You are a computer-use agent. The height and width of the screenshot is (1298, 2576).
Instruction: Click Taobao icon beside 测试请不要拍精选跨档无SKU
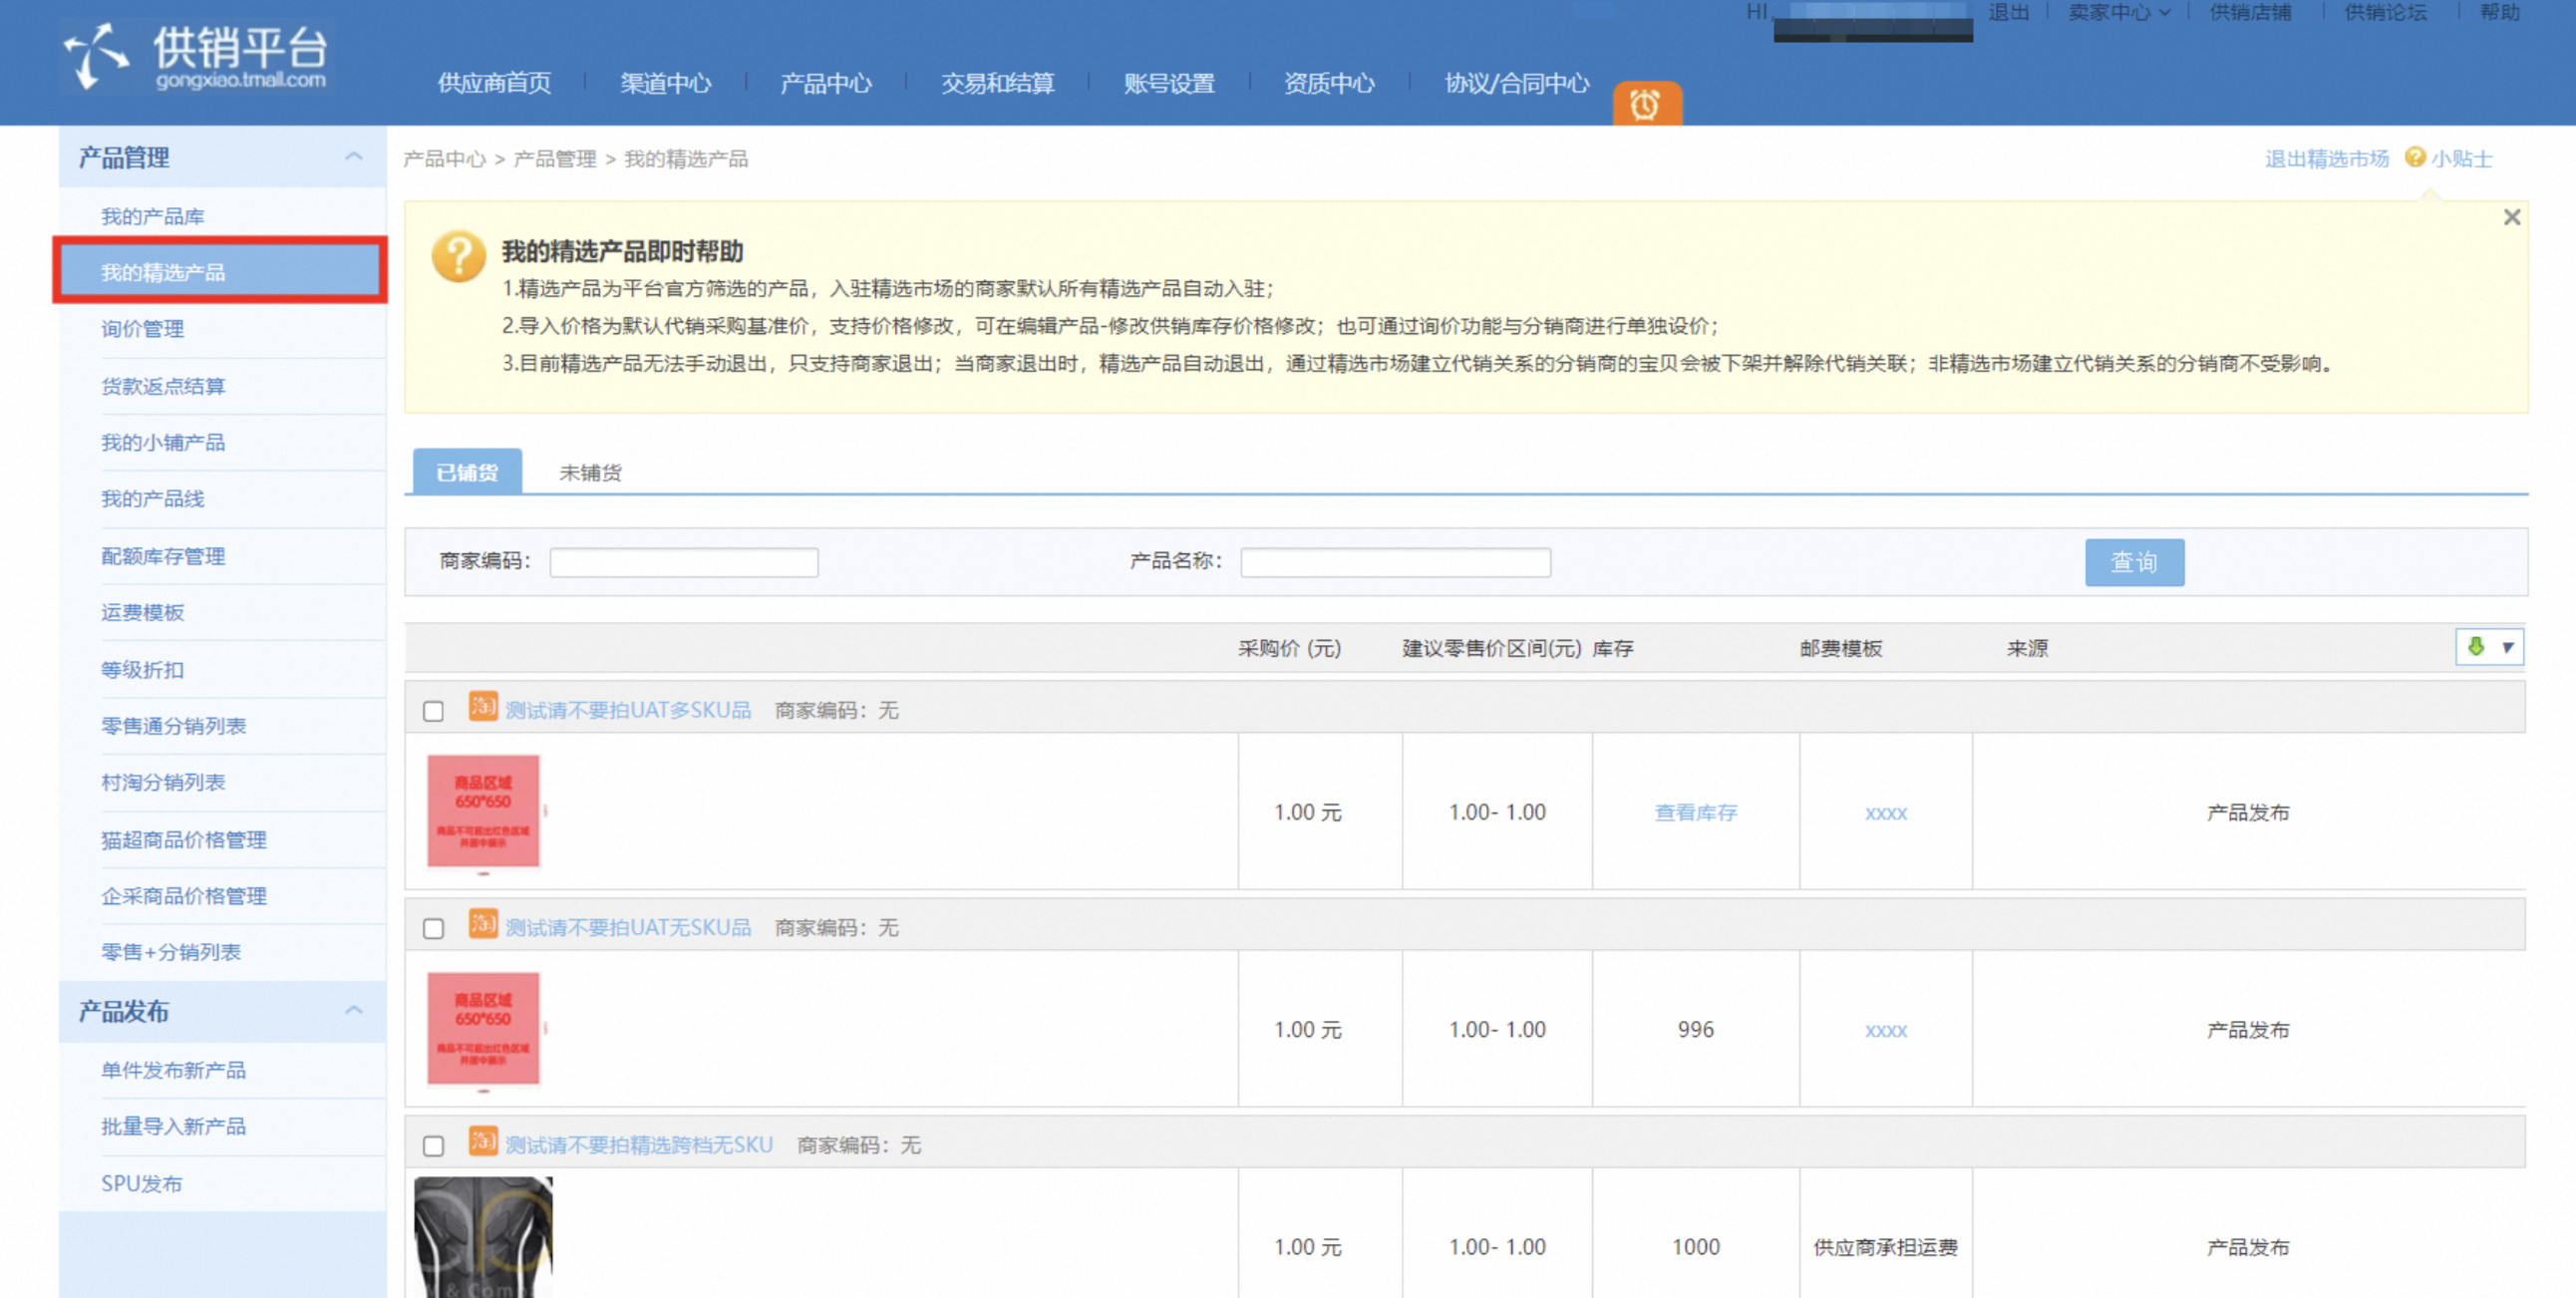click(484, 1140)
